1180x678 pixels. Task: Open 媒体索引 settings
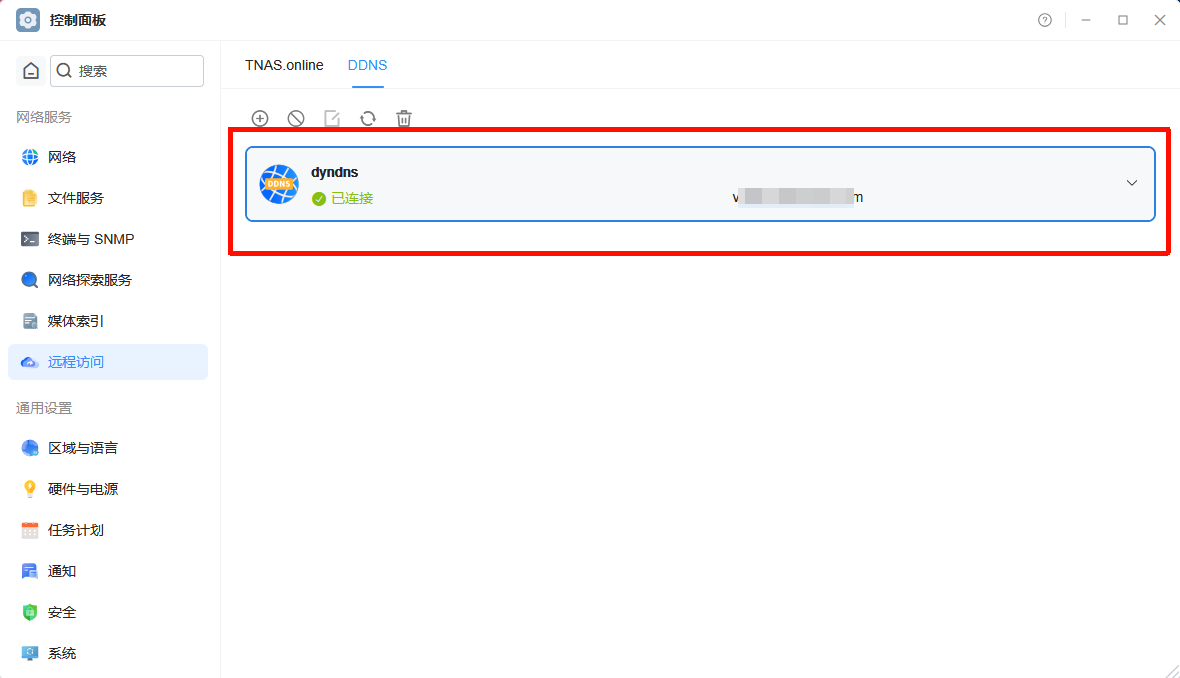coord(108,321)
